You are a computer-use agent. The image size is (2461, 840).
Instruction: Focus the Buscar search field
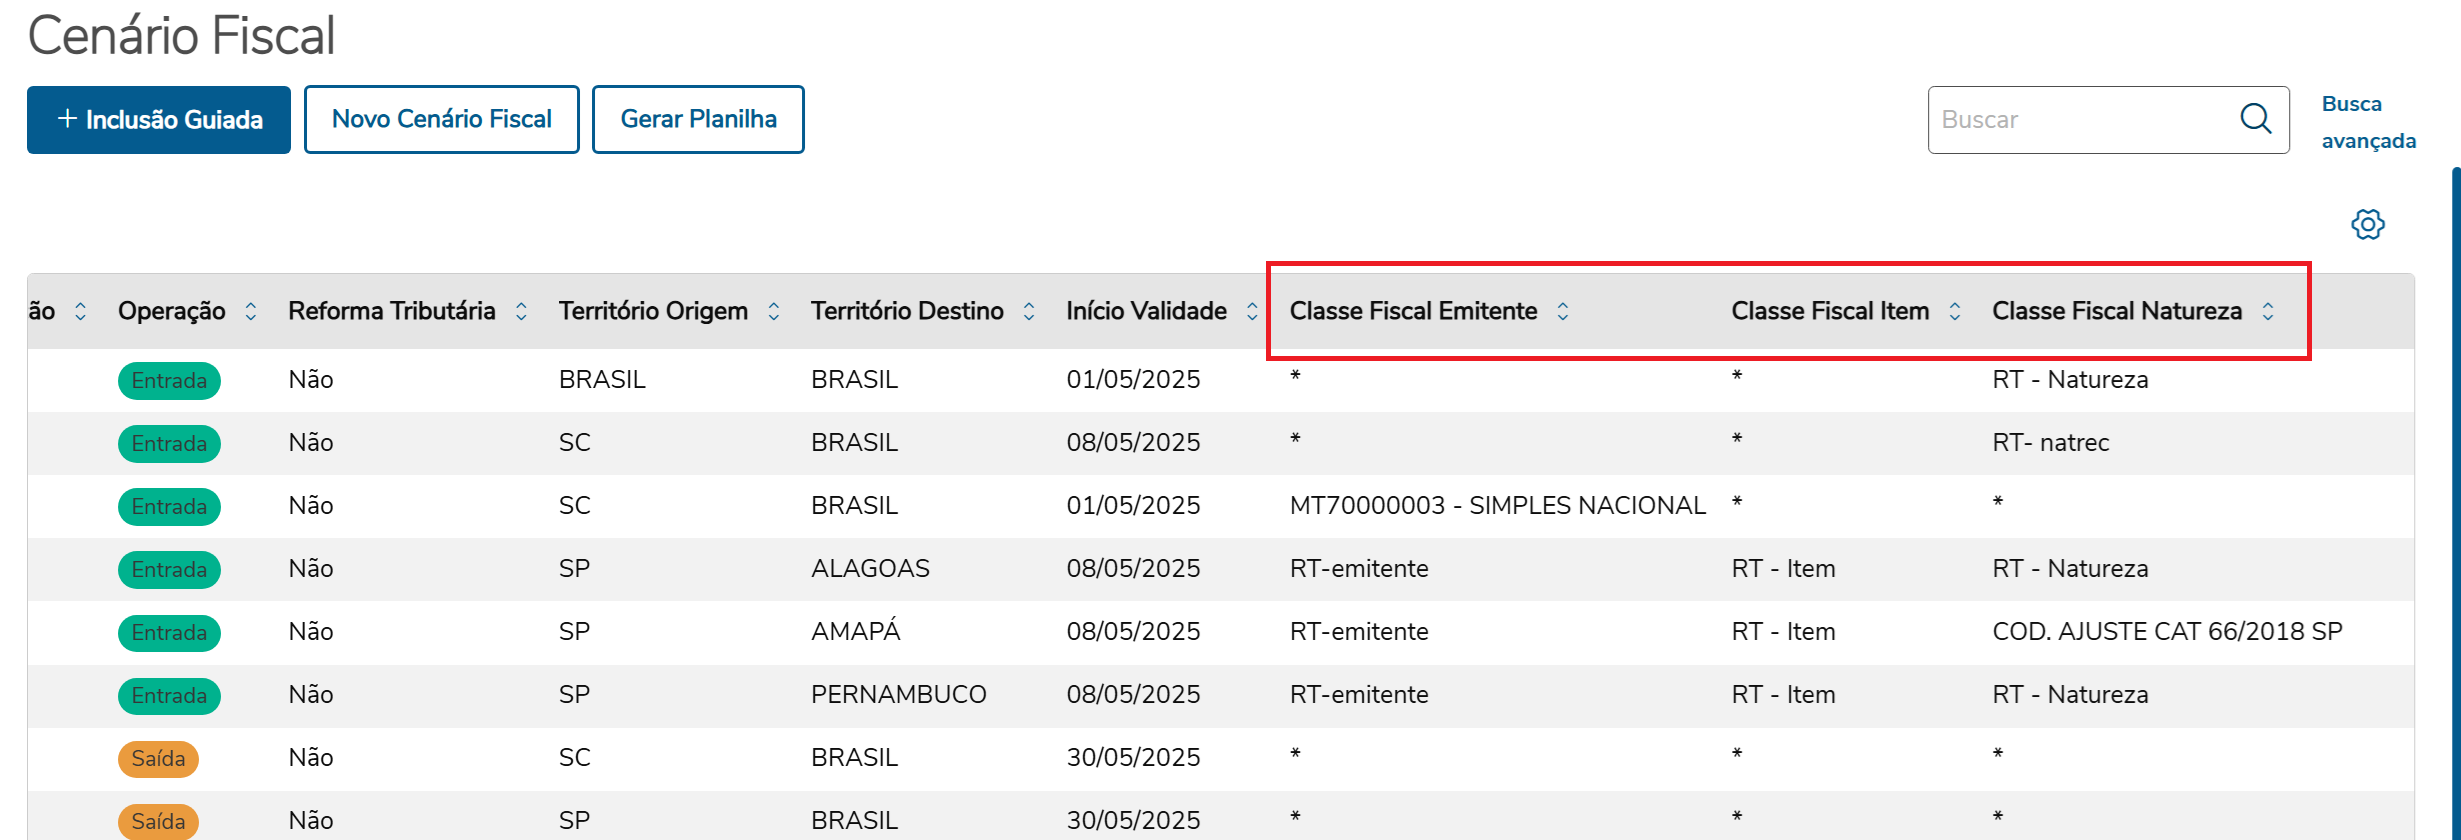[2080, 120]
